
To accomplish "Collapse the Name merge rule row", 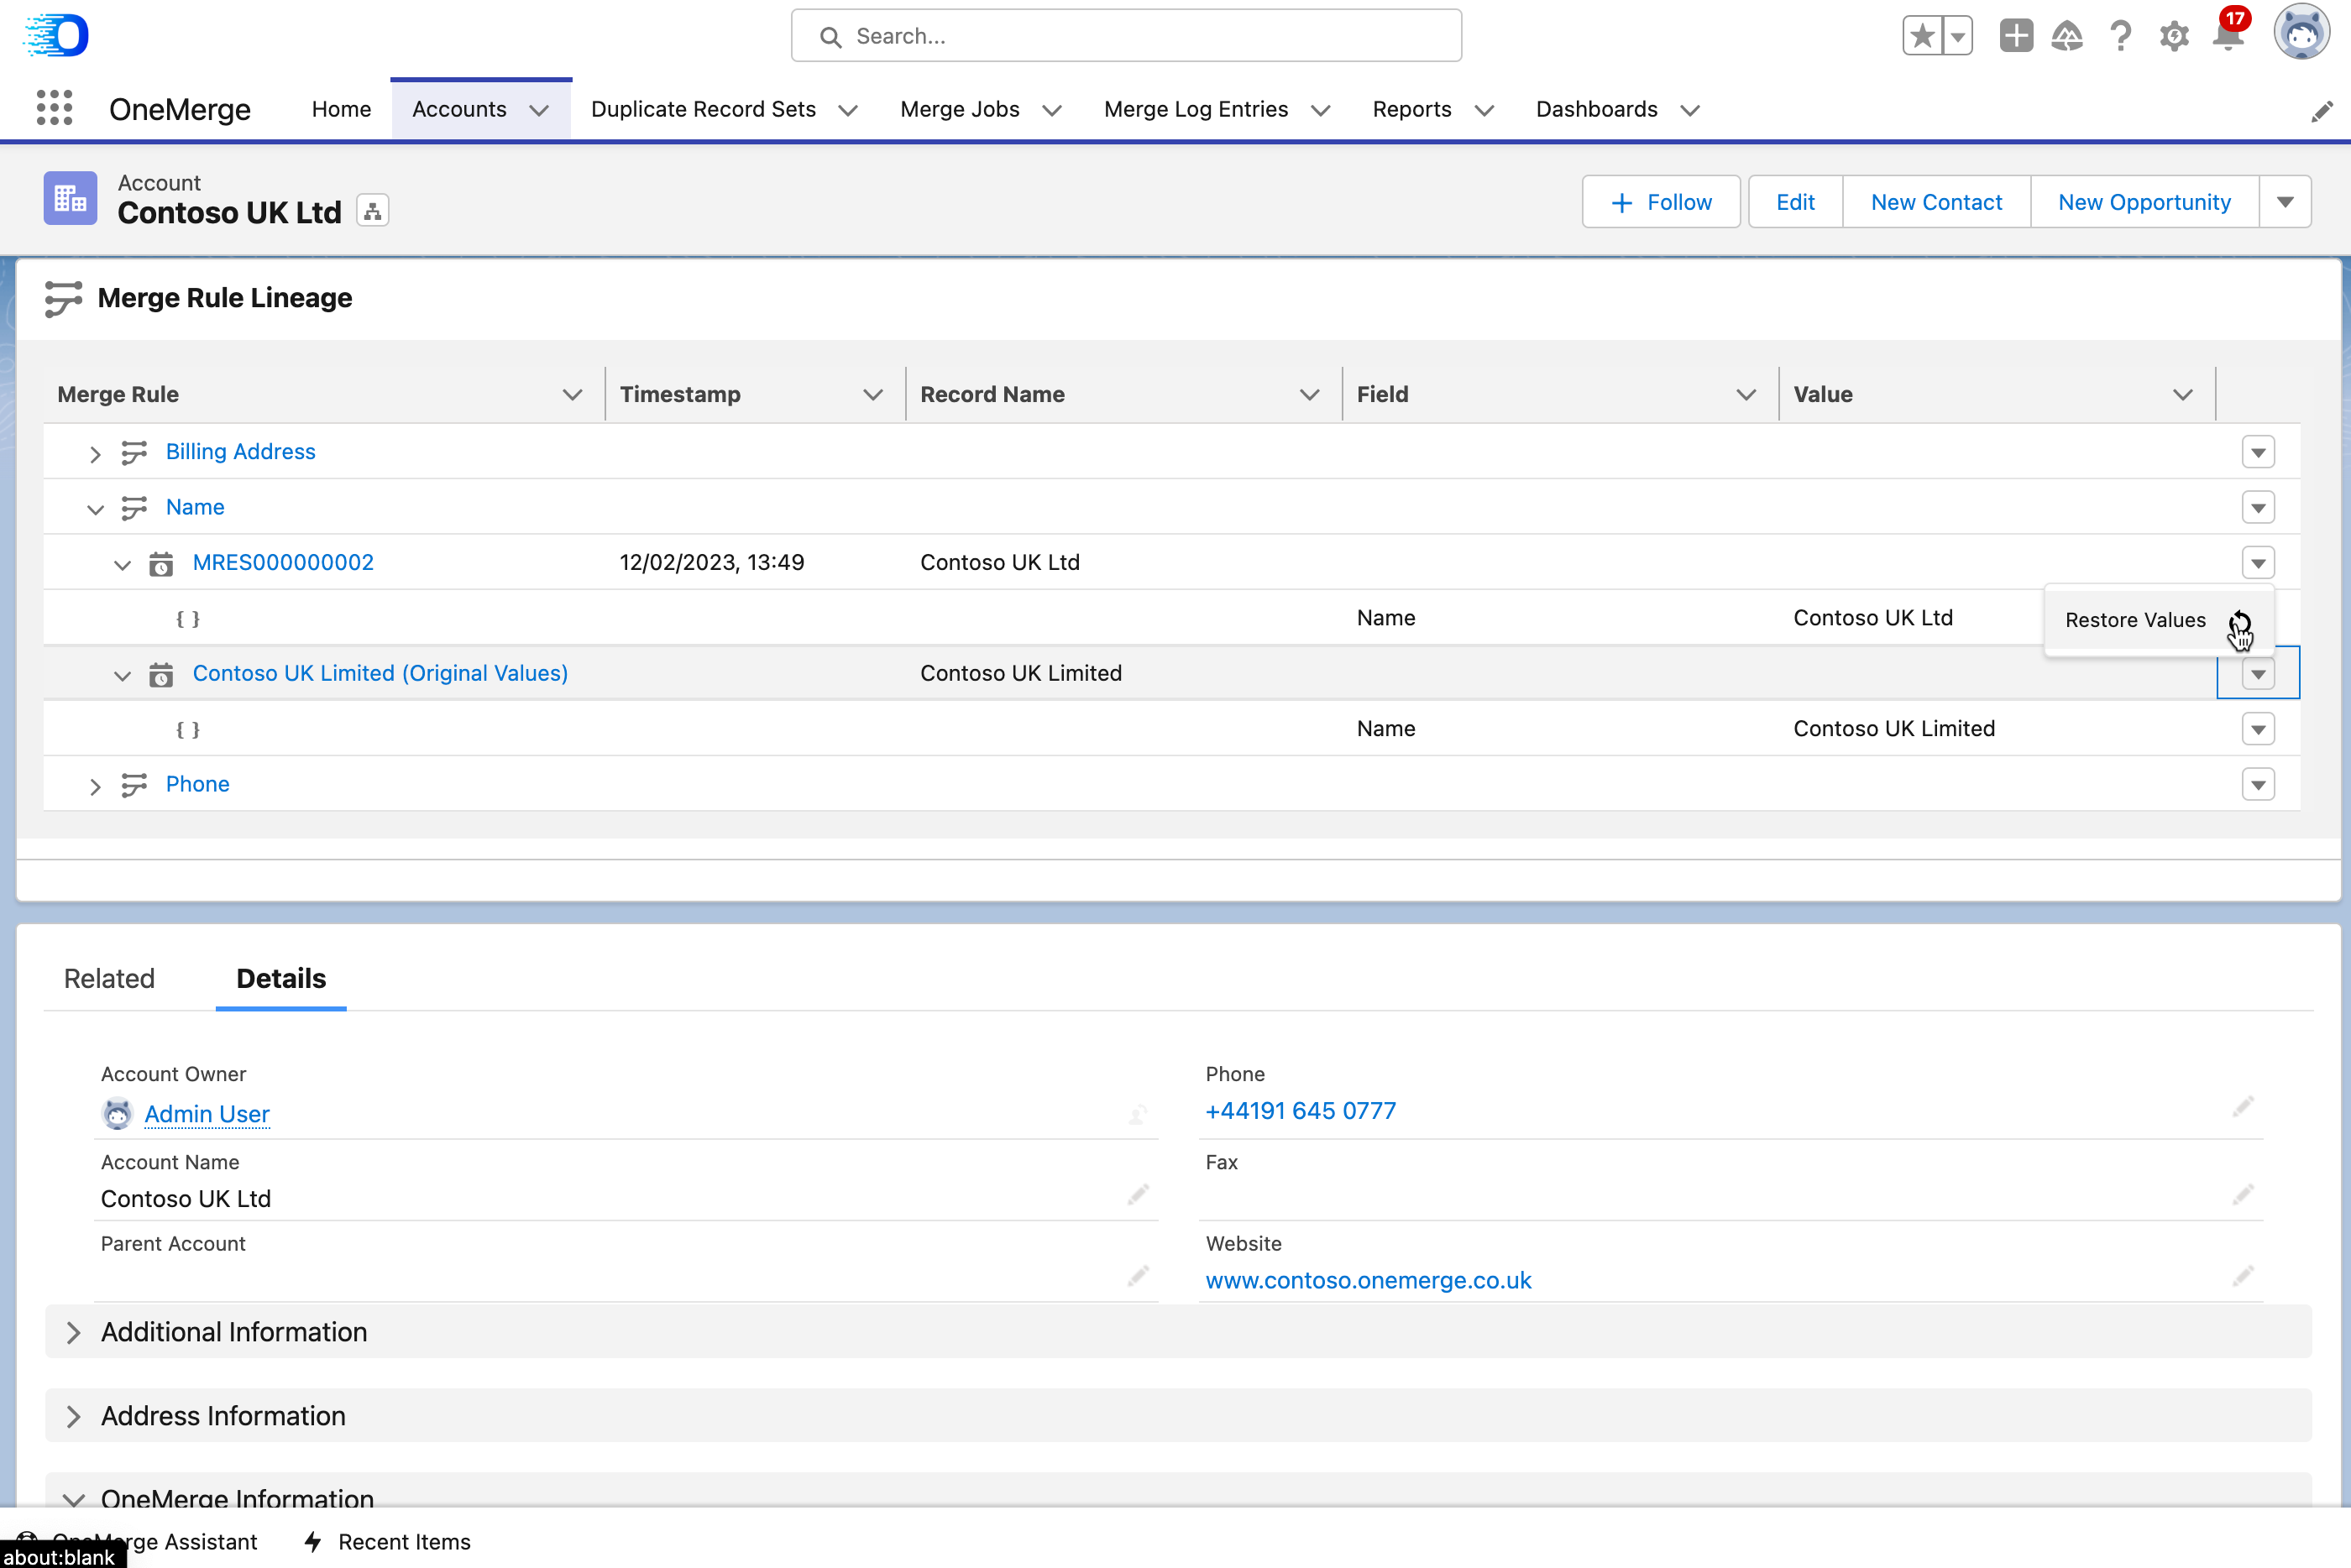I will click(x=95, y=509).
